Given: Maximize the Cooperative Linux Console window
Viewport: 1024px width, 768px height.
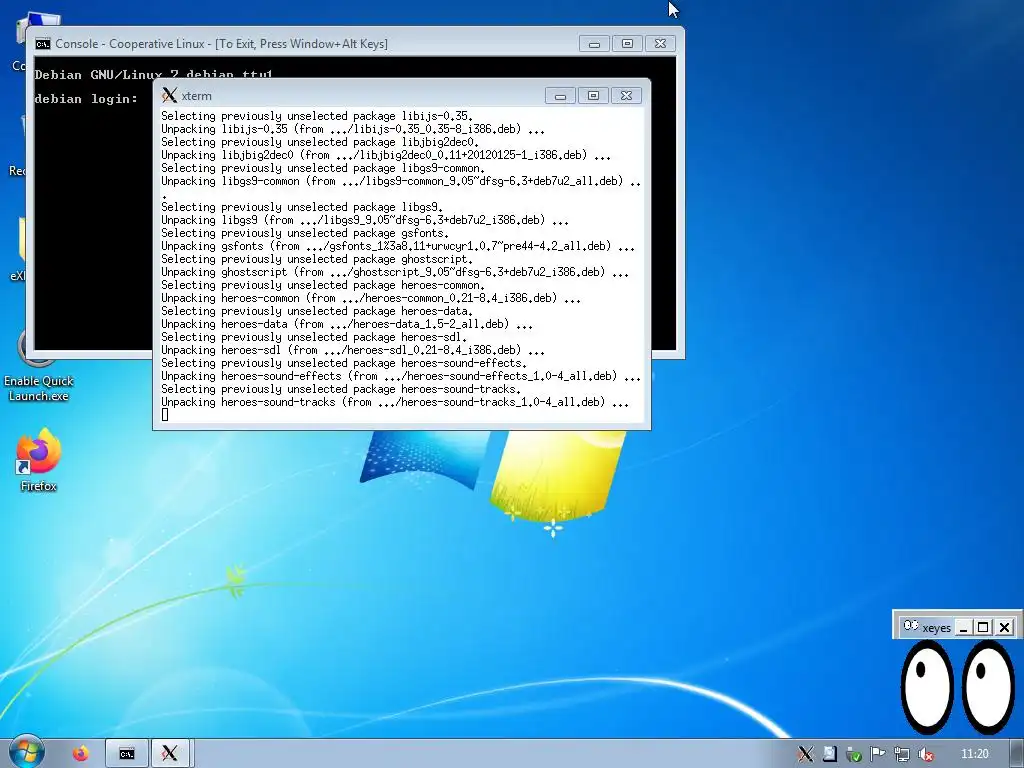Looking at the screenshot, I should tap(628, 44).
